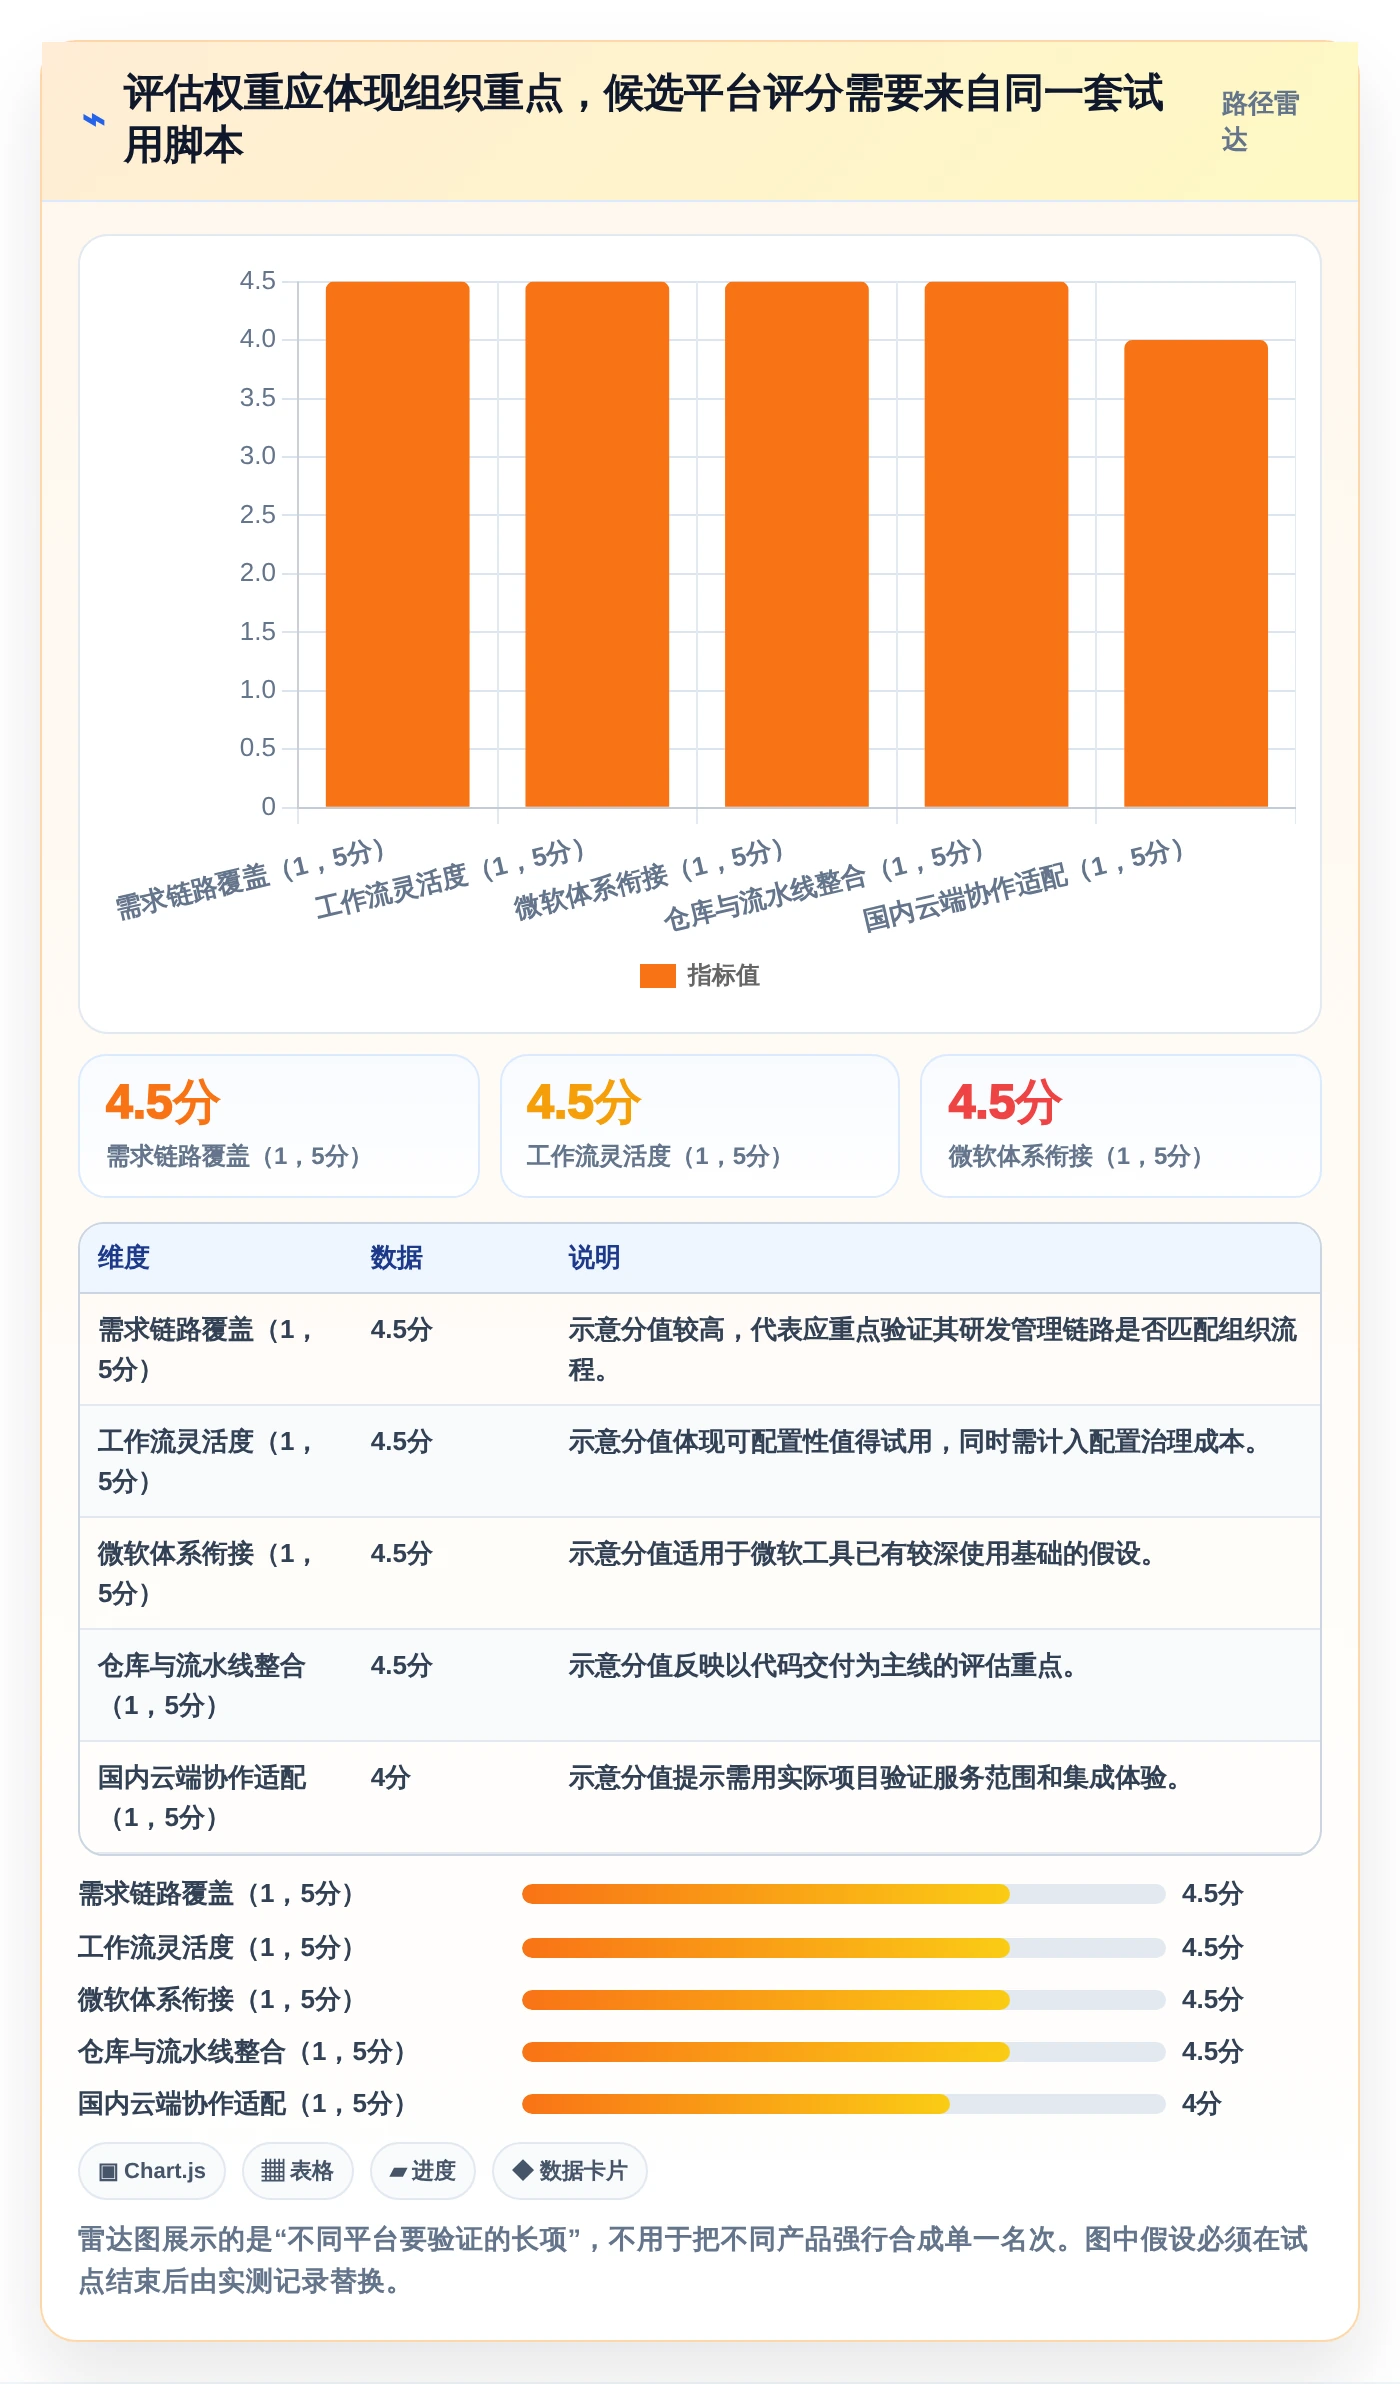Select the 数据卡片 chip
1400x2384 pixels.
[570, 2171]
